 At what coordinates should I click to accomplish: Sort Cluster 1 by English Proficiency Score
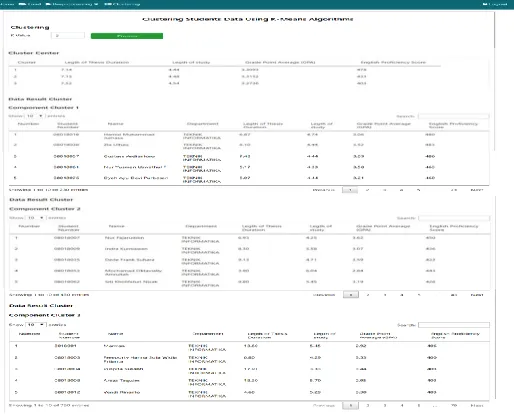click(x=453, y=125)
